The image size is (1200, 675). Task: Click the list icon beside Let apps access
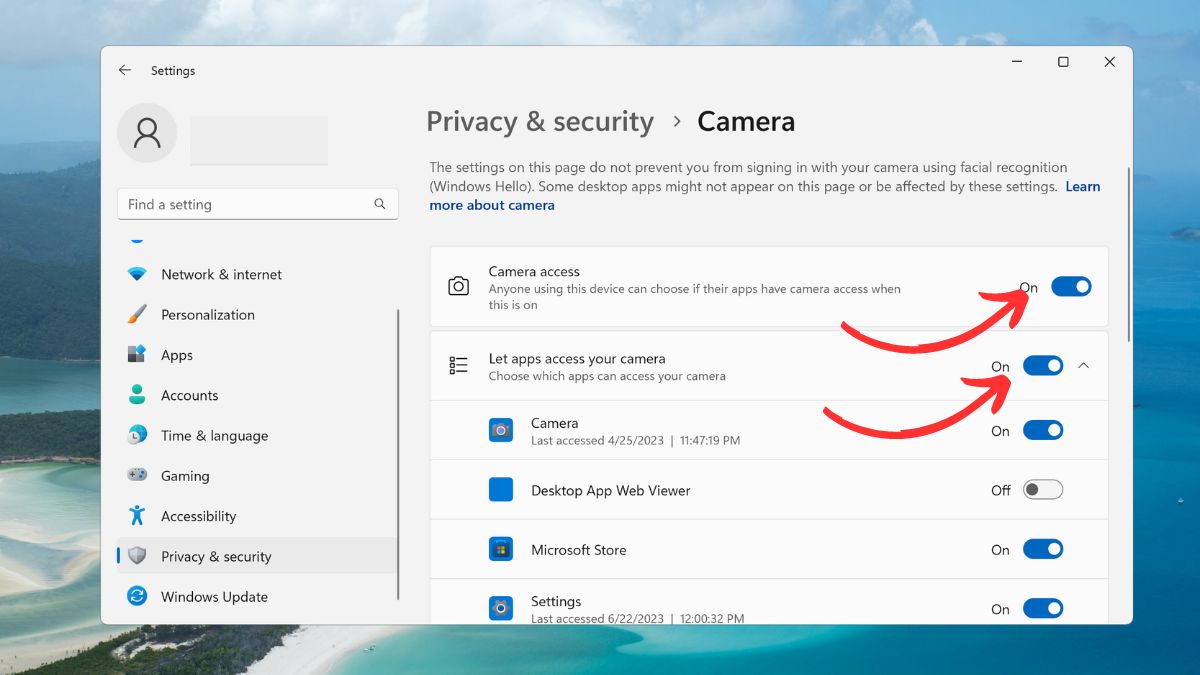(x=459, y=366)
